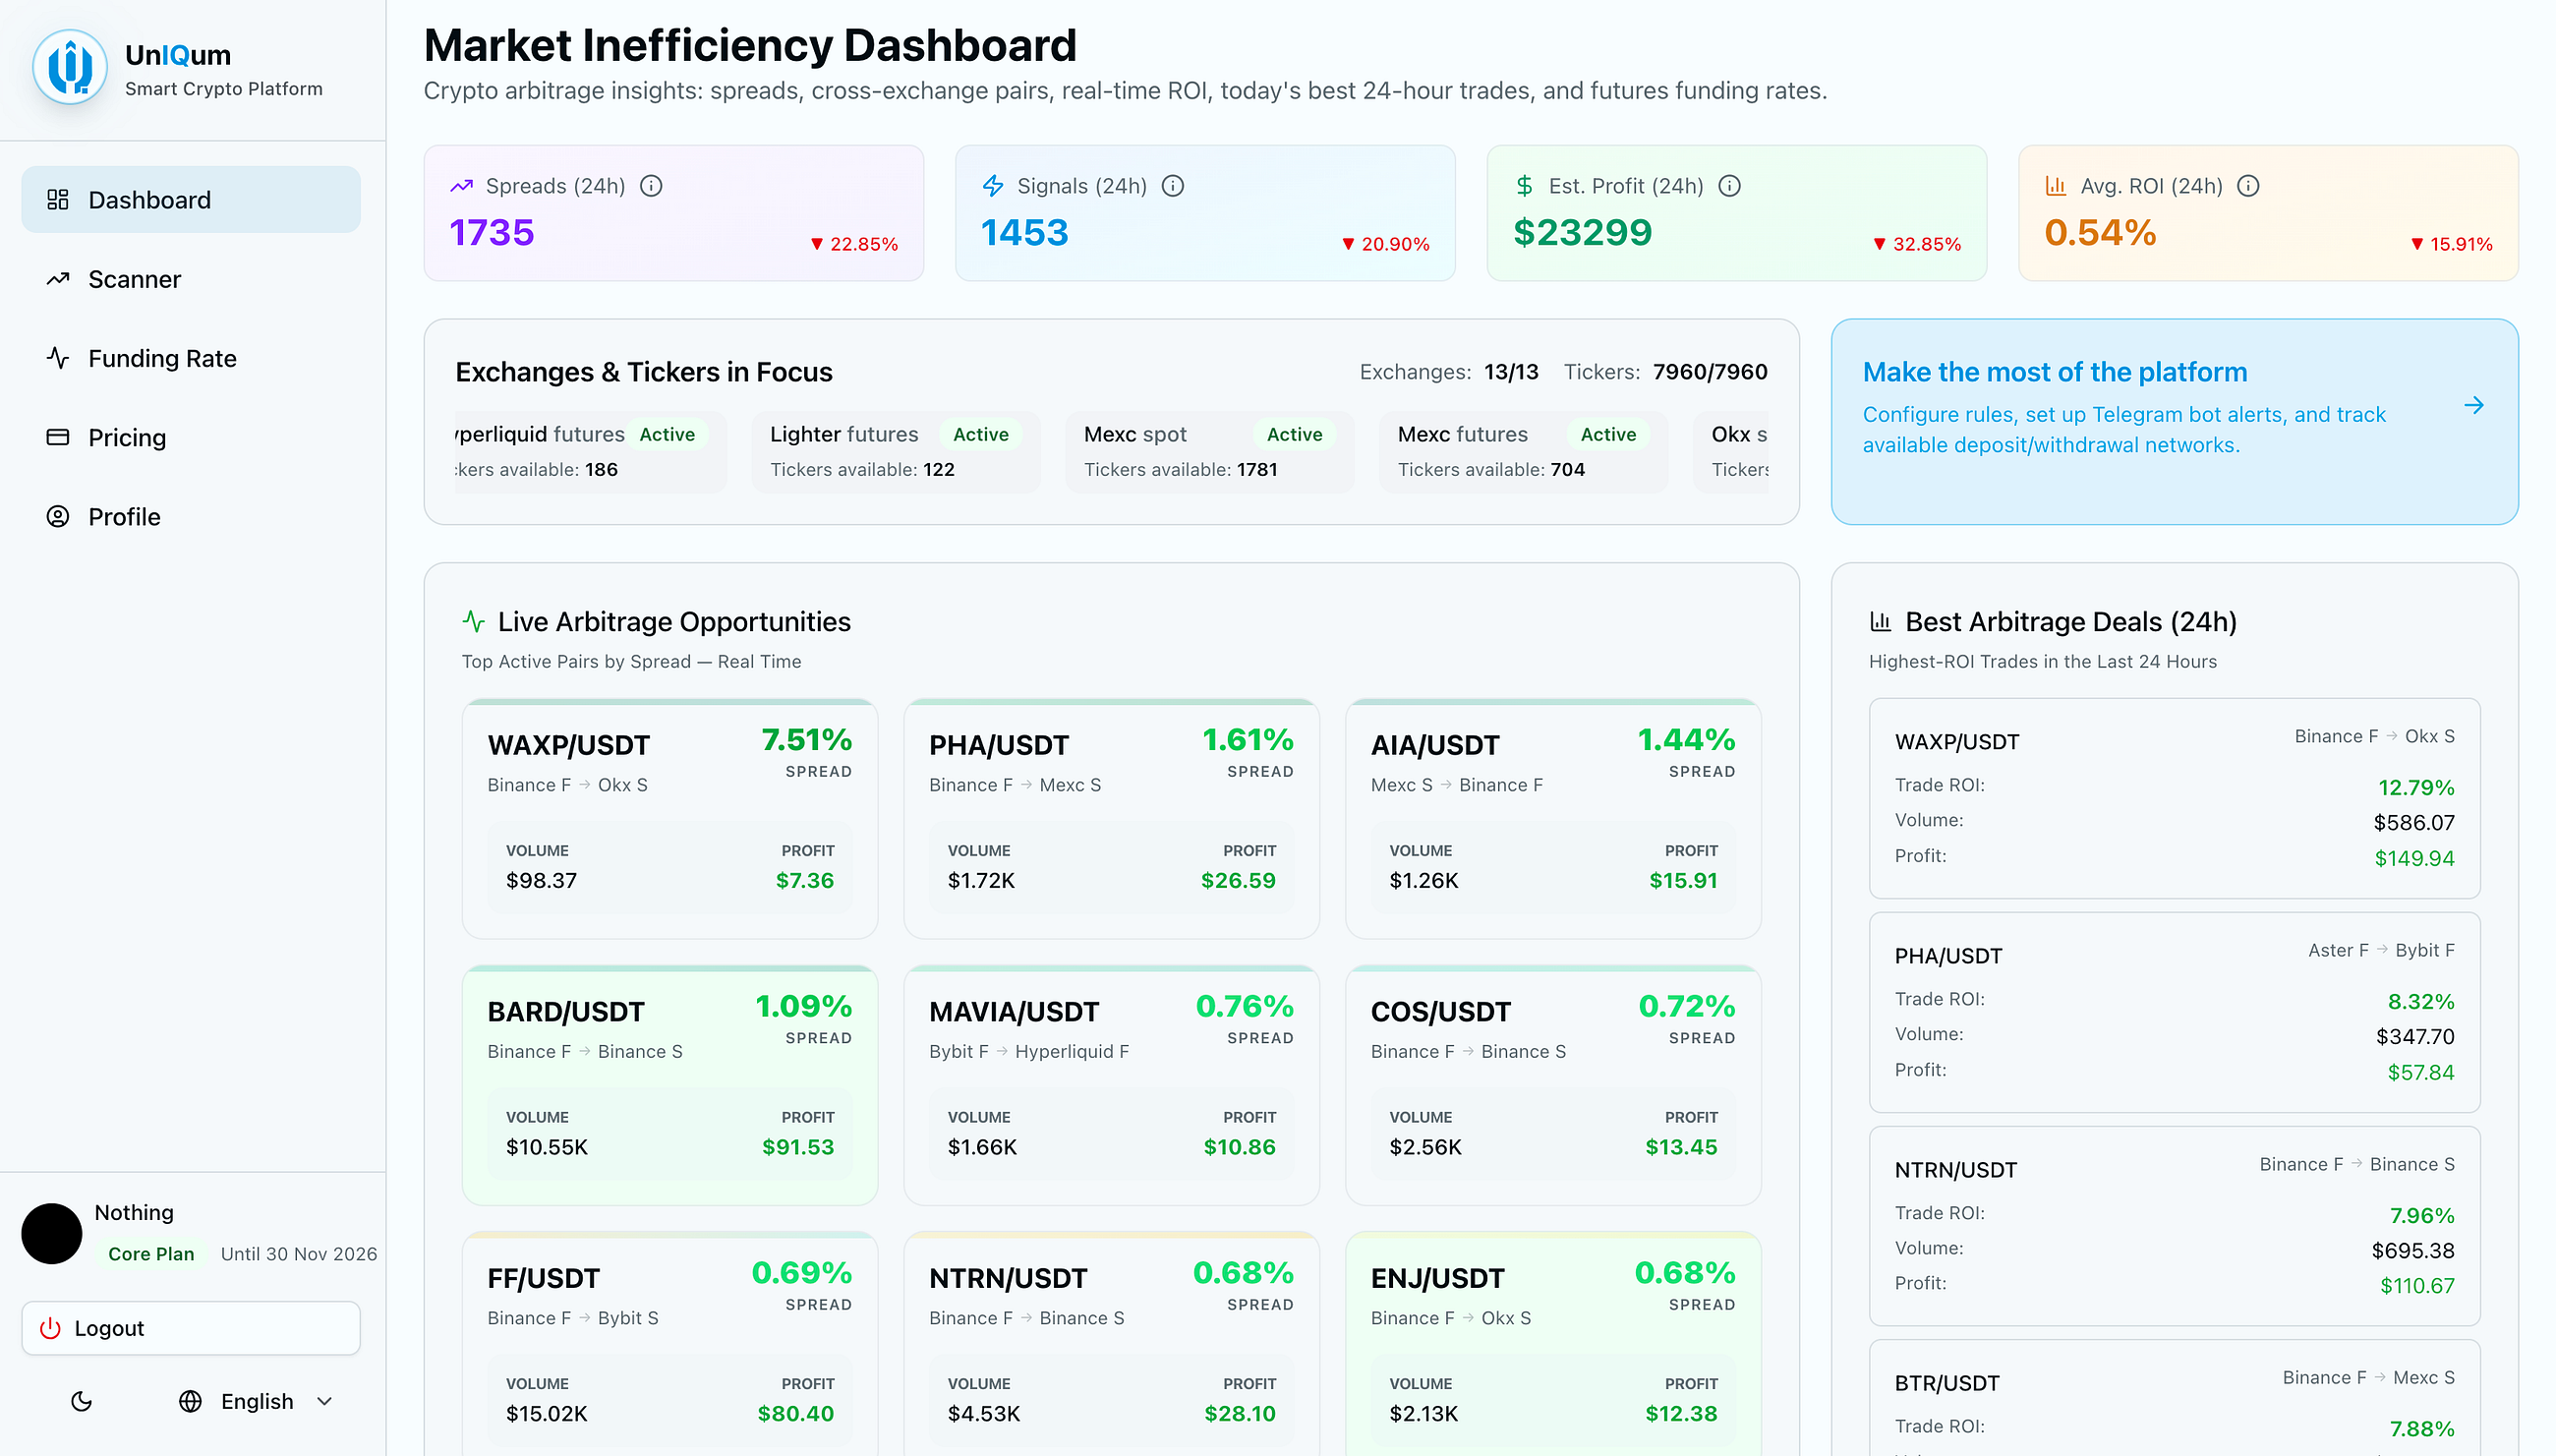Image resolution: width=2556 pixels, height=1456 pixels.
Task: Click the Spreads trend arrow icon
Action: click(x=462, y=186)
